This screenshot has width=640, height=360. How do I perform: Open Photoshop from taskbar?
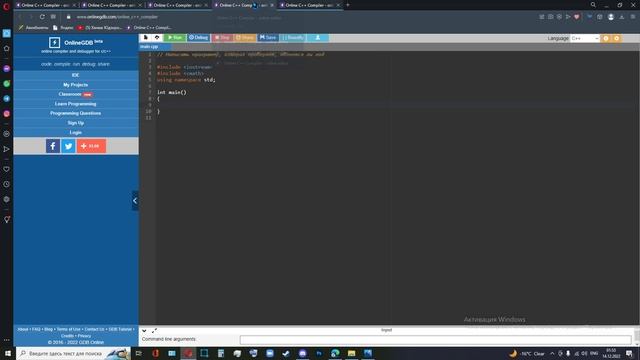point(319,353)
